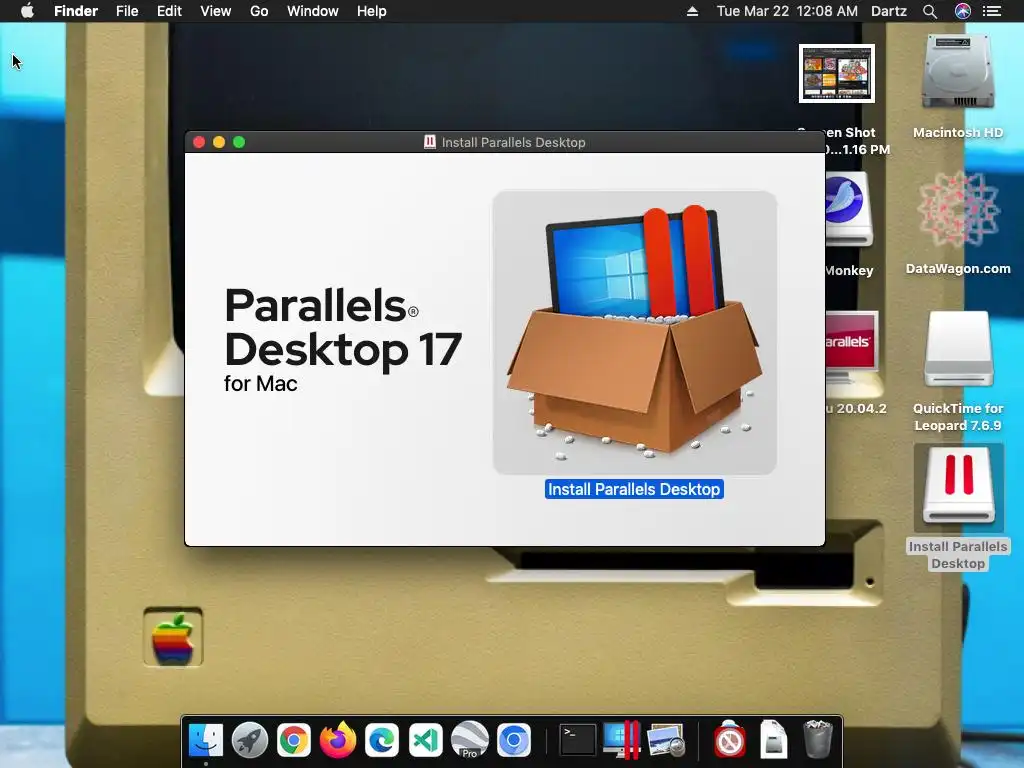Open the Finder menu
This screenshot has width=1024, height=768.
(x=76, y=11)
